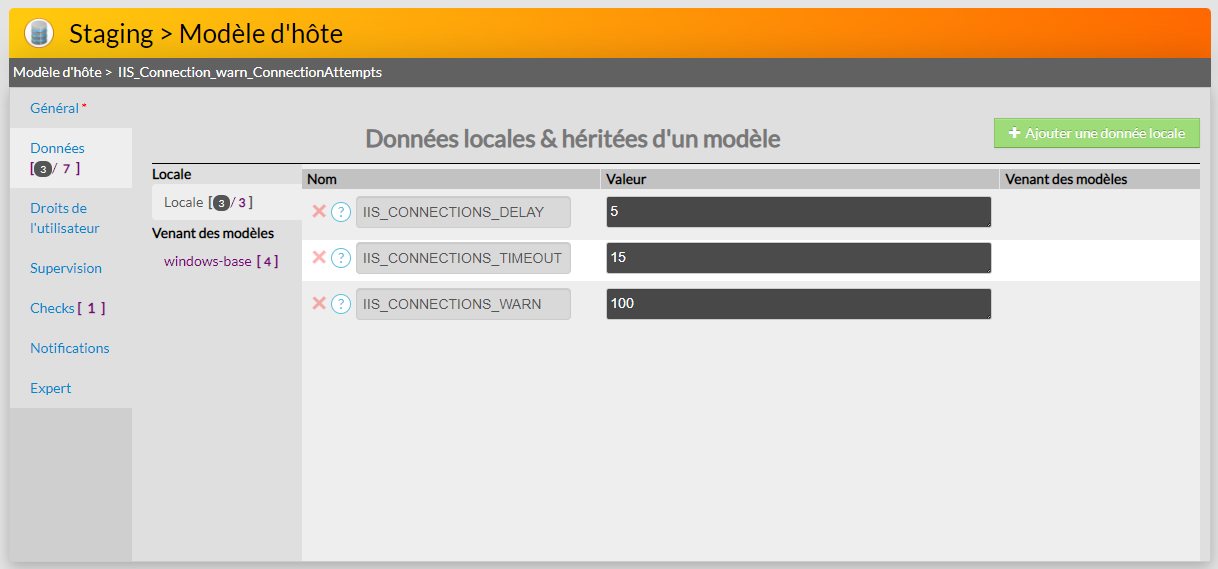The image size is (1218, 569).
Task: Open the Général tab
Action: [x=54, y=108]
